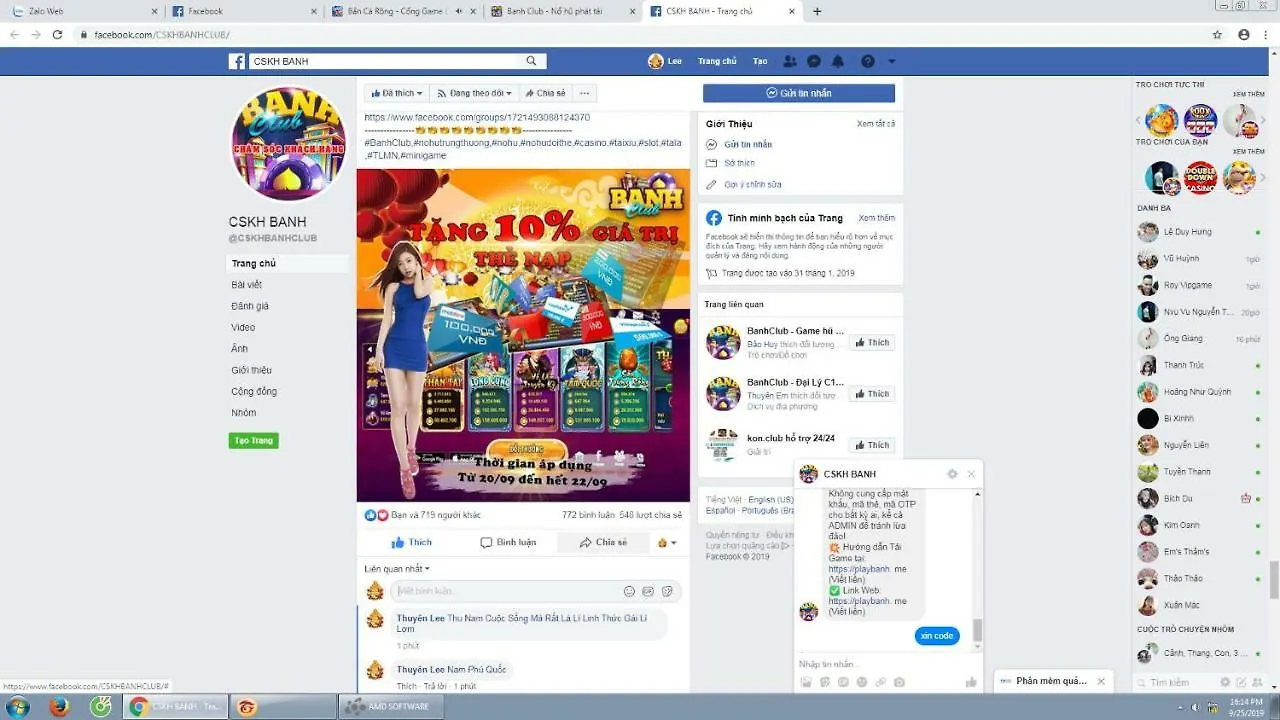1280x720 pixels.
Task: Create new group from chat sidebar
Action: tap(1258, 682)
